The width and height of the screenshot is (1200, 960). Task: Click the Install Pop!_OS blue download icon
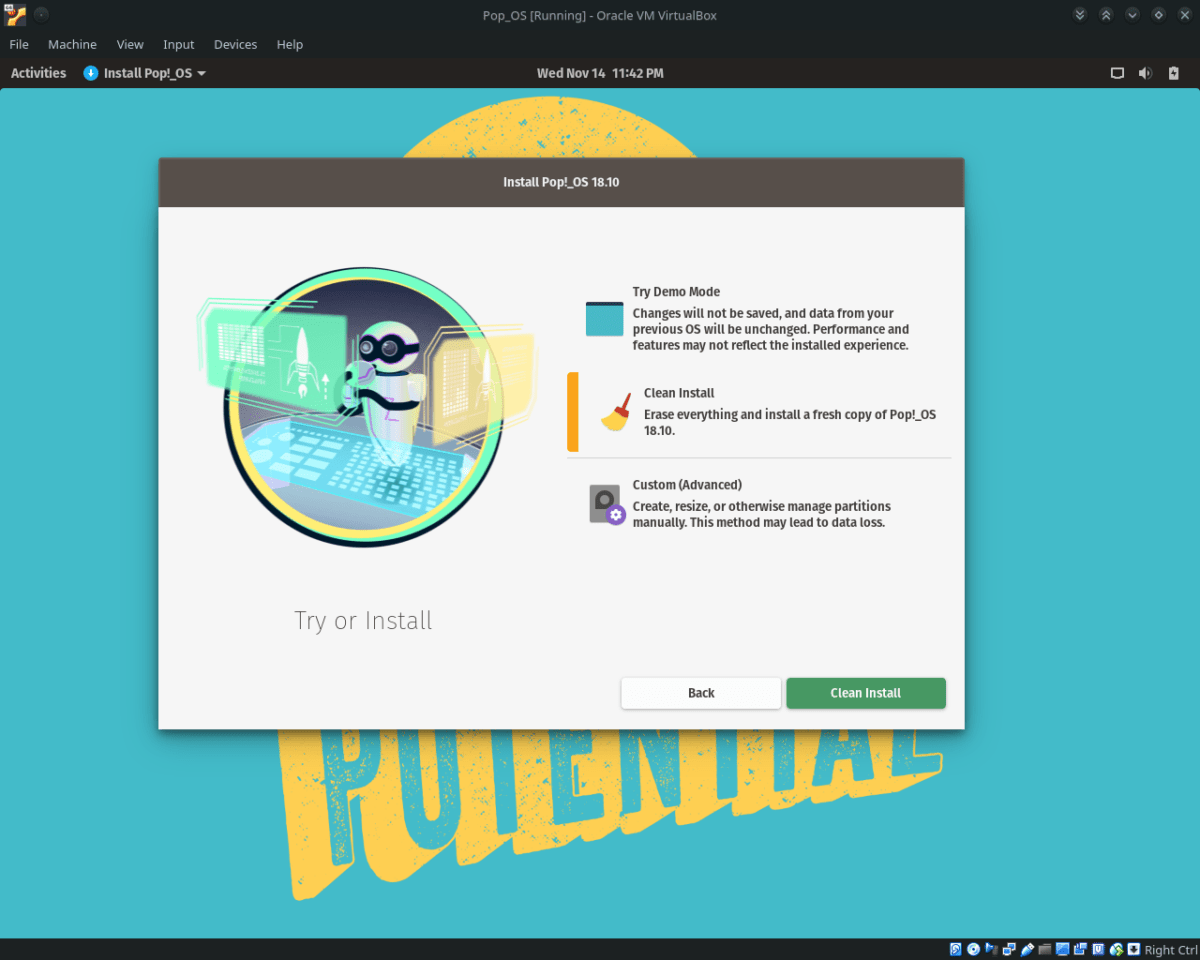(91, 73)
